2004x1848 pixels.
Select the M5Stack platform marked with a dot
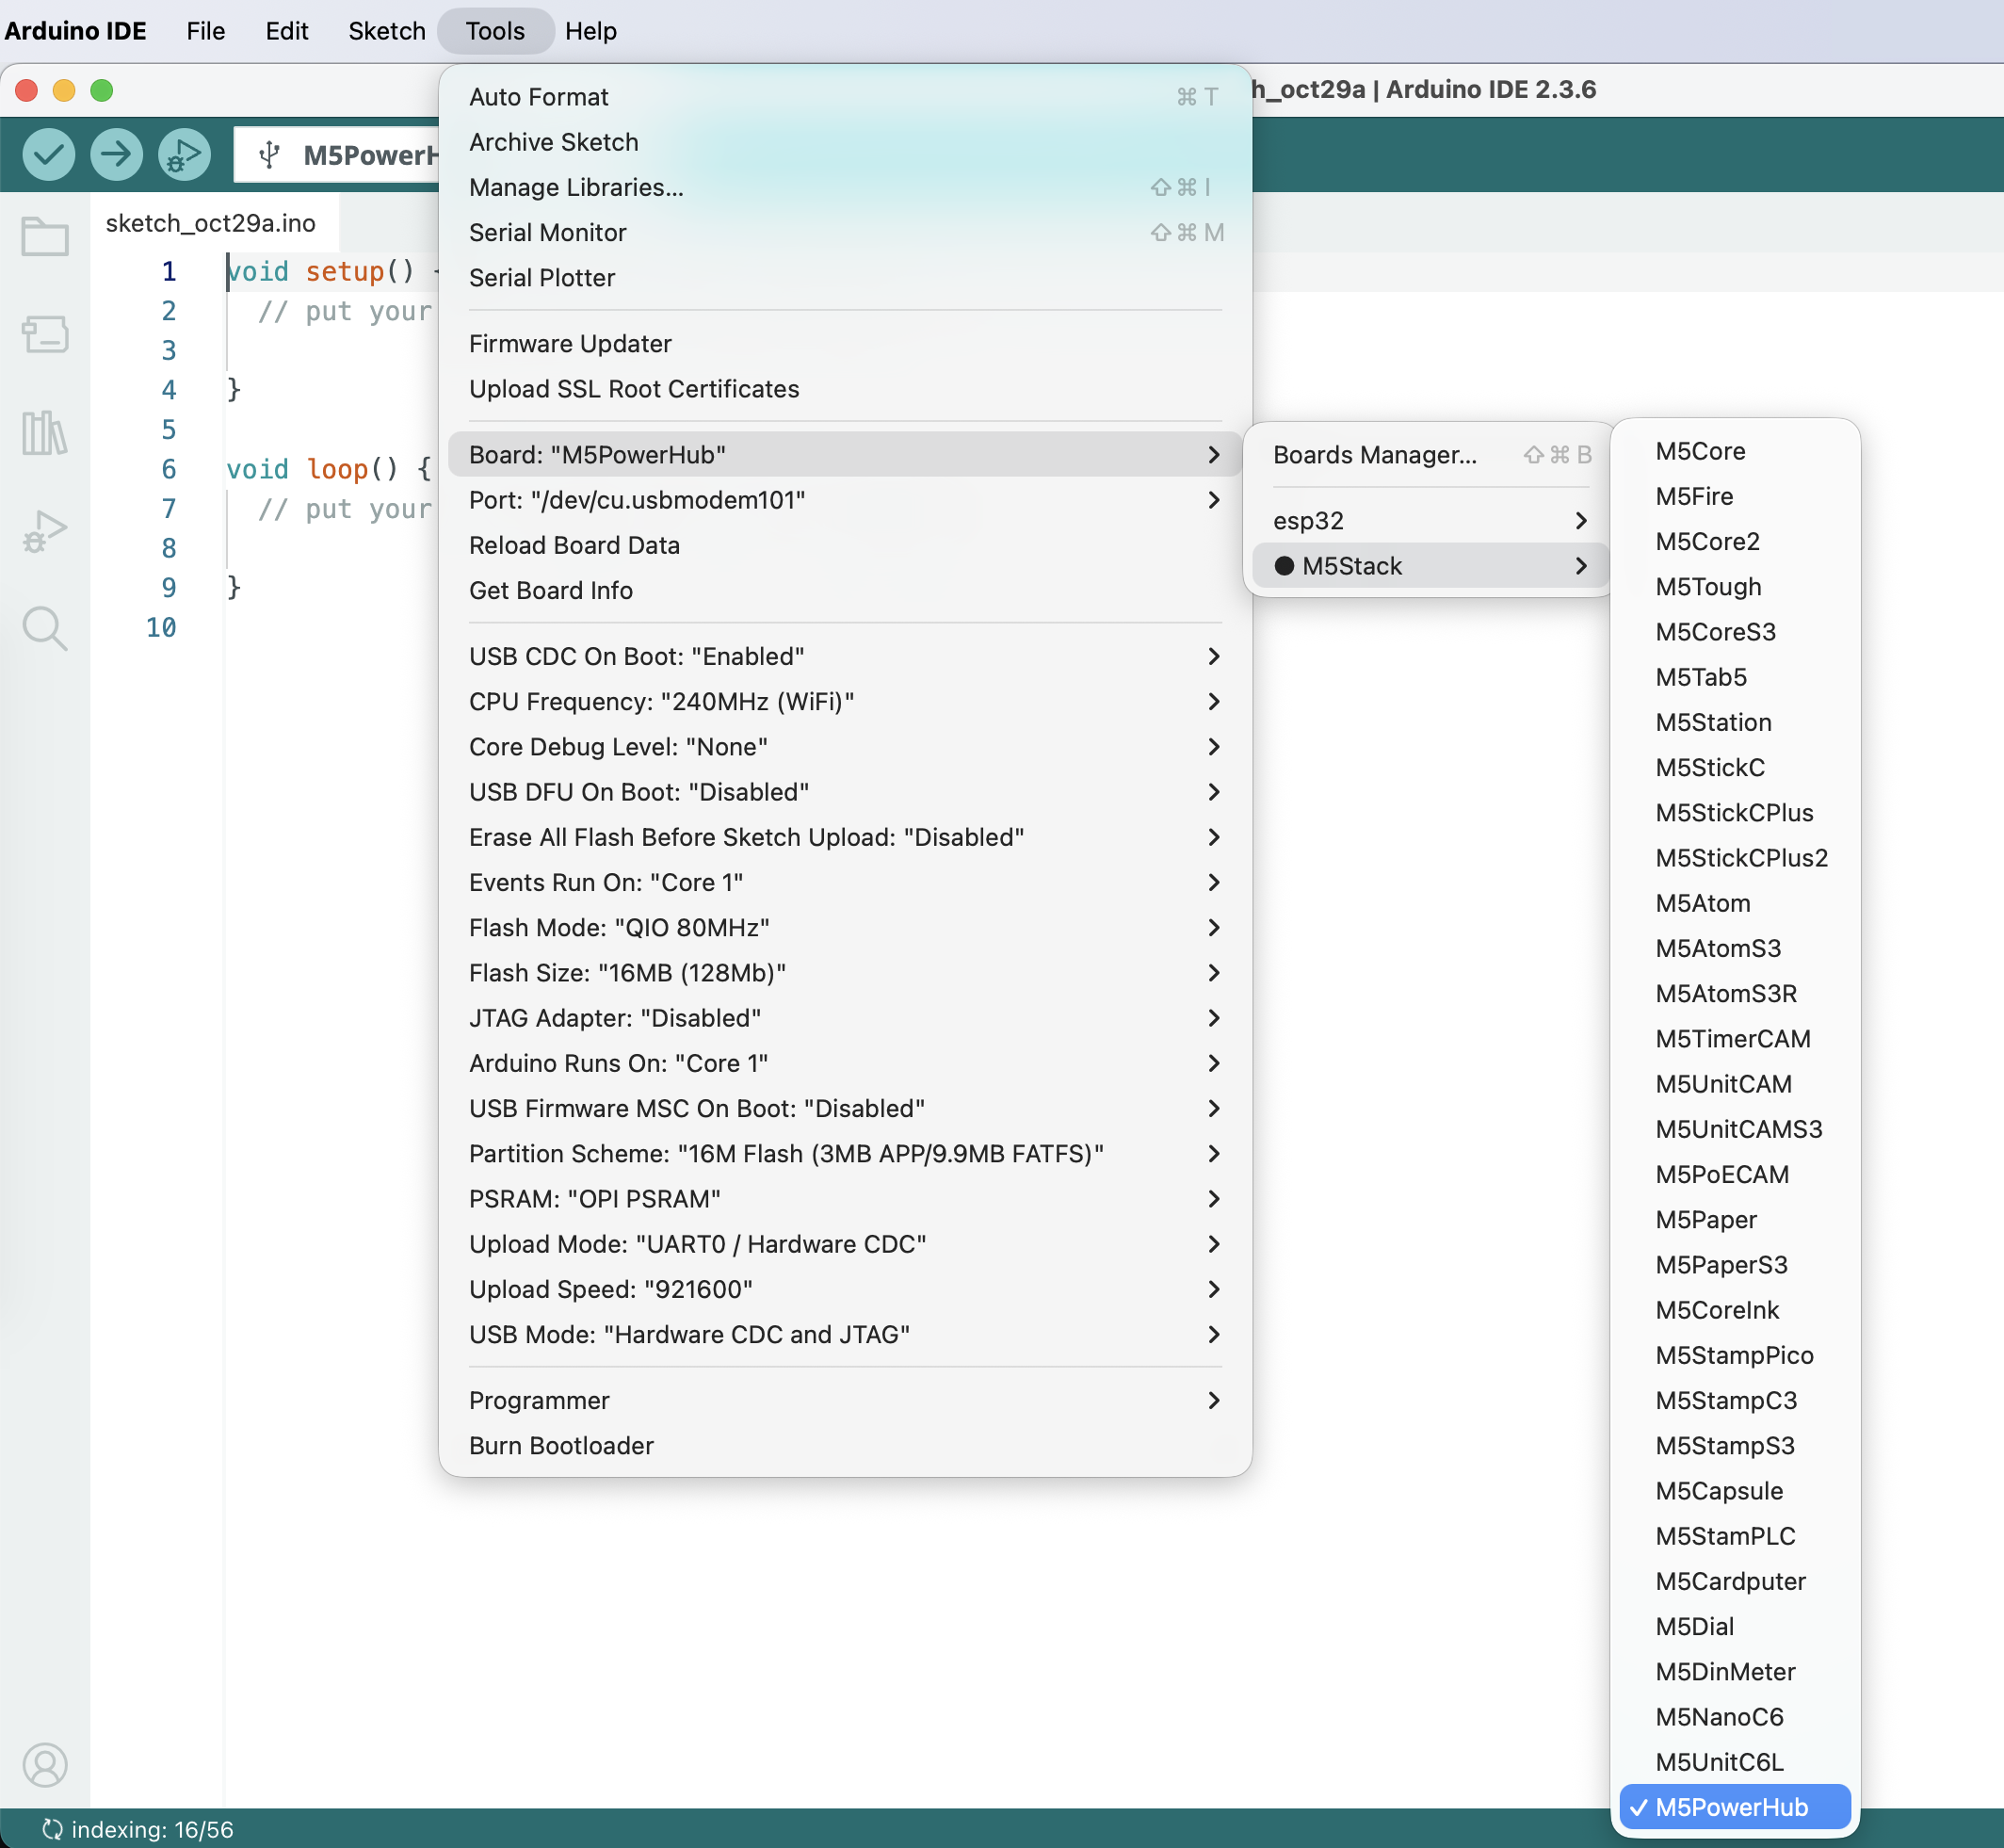tap(1351, 566)
